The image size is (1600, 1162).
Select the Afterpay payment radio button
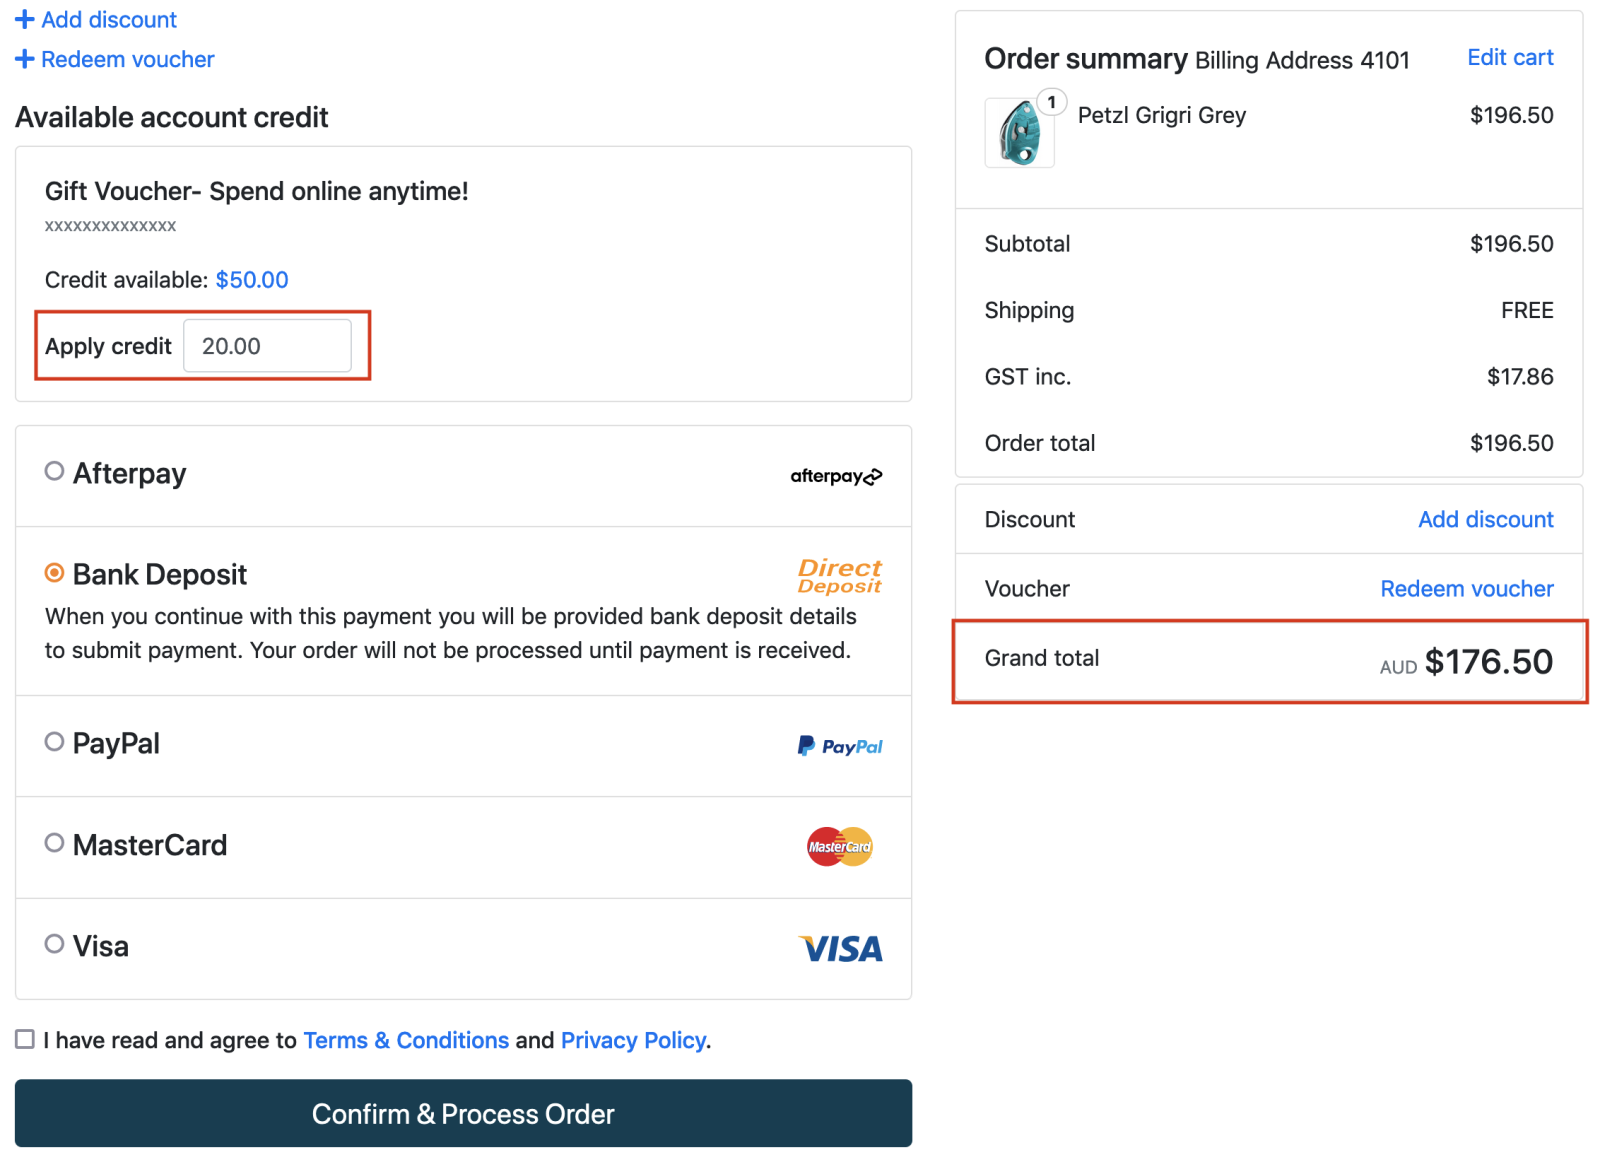(55, 471)
